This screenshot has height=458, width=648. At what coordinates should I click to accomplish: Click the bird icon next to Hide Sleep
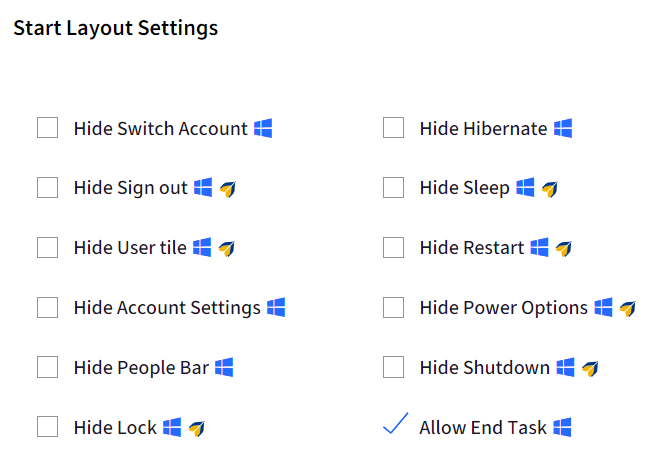coord(550,189)
